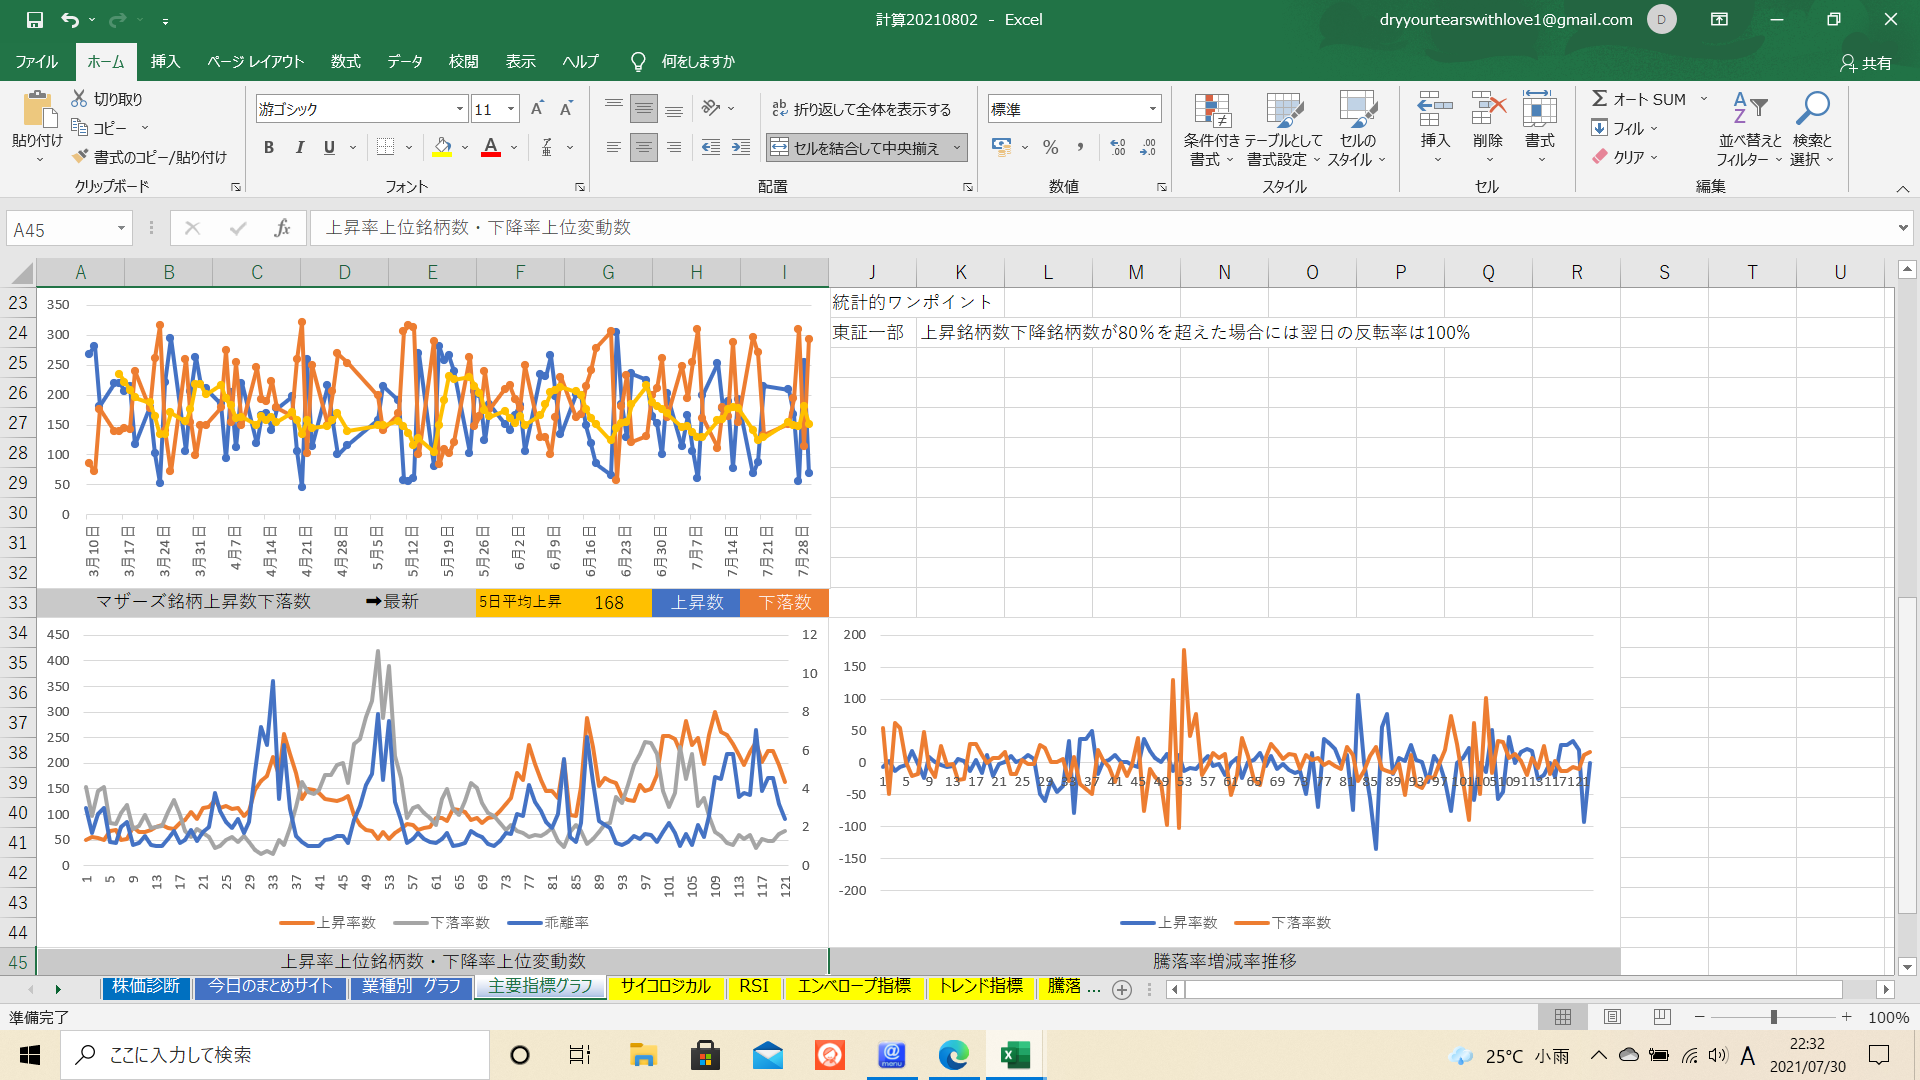Toggle italic formatting button
The image size is (1920, 1080).
coord(299,148)
